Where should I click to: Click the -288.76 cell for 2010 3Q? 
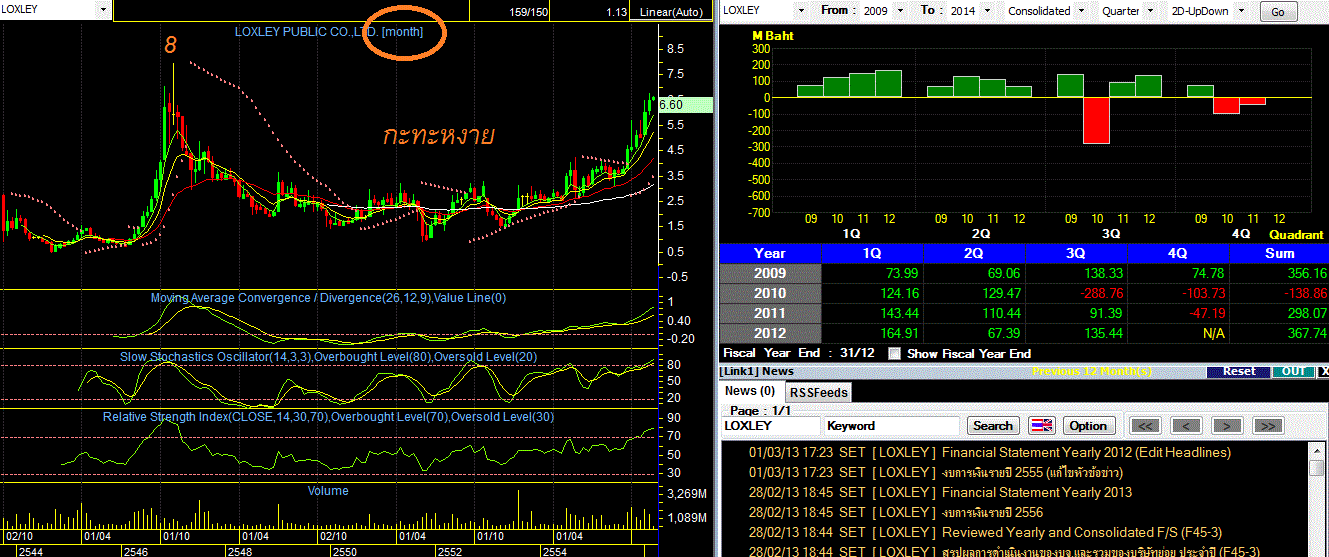click(x=1076, y=293)
